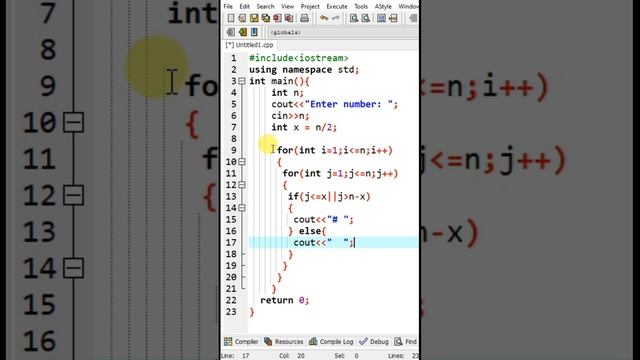The width and height of the screenshot is (640, 360).
Task: Click the 'int n;' declaration line
Action: click(x=288, y=93)
